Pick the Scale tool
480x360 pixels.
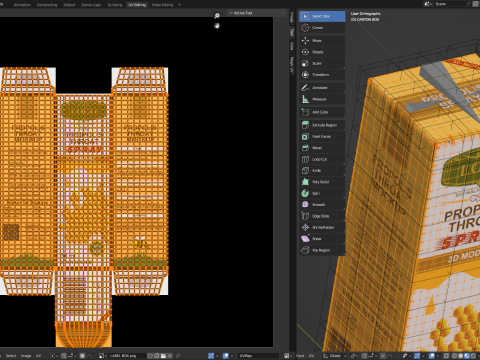322,63
